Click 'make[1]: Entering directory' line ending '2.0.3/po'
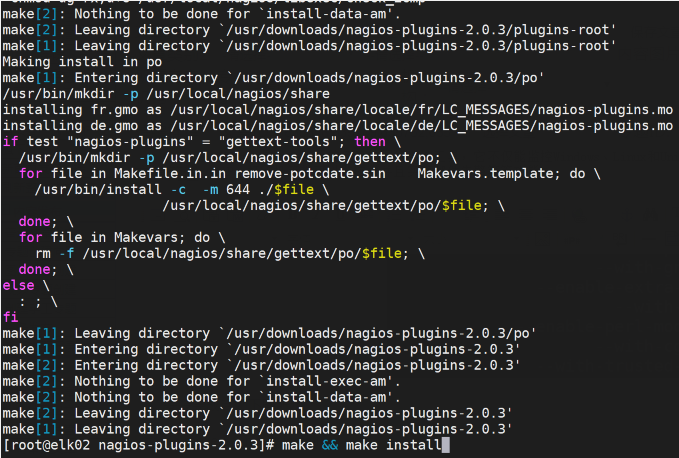The width and height of the screenshot is (679, 458). [273, 78]
